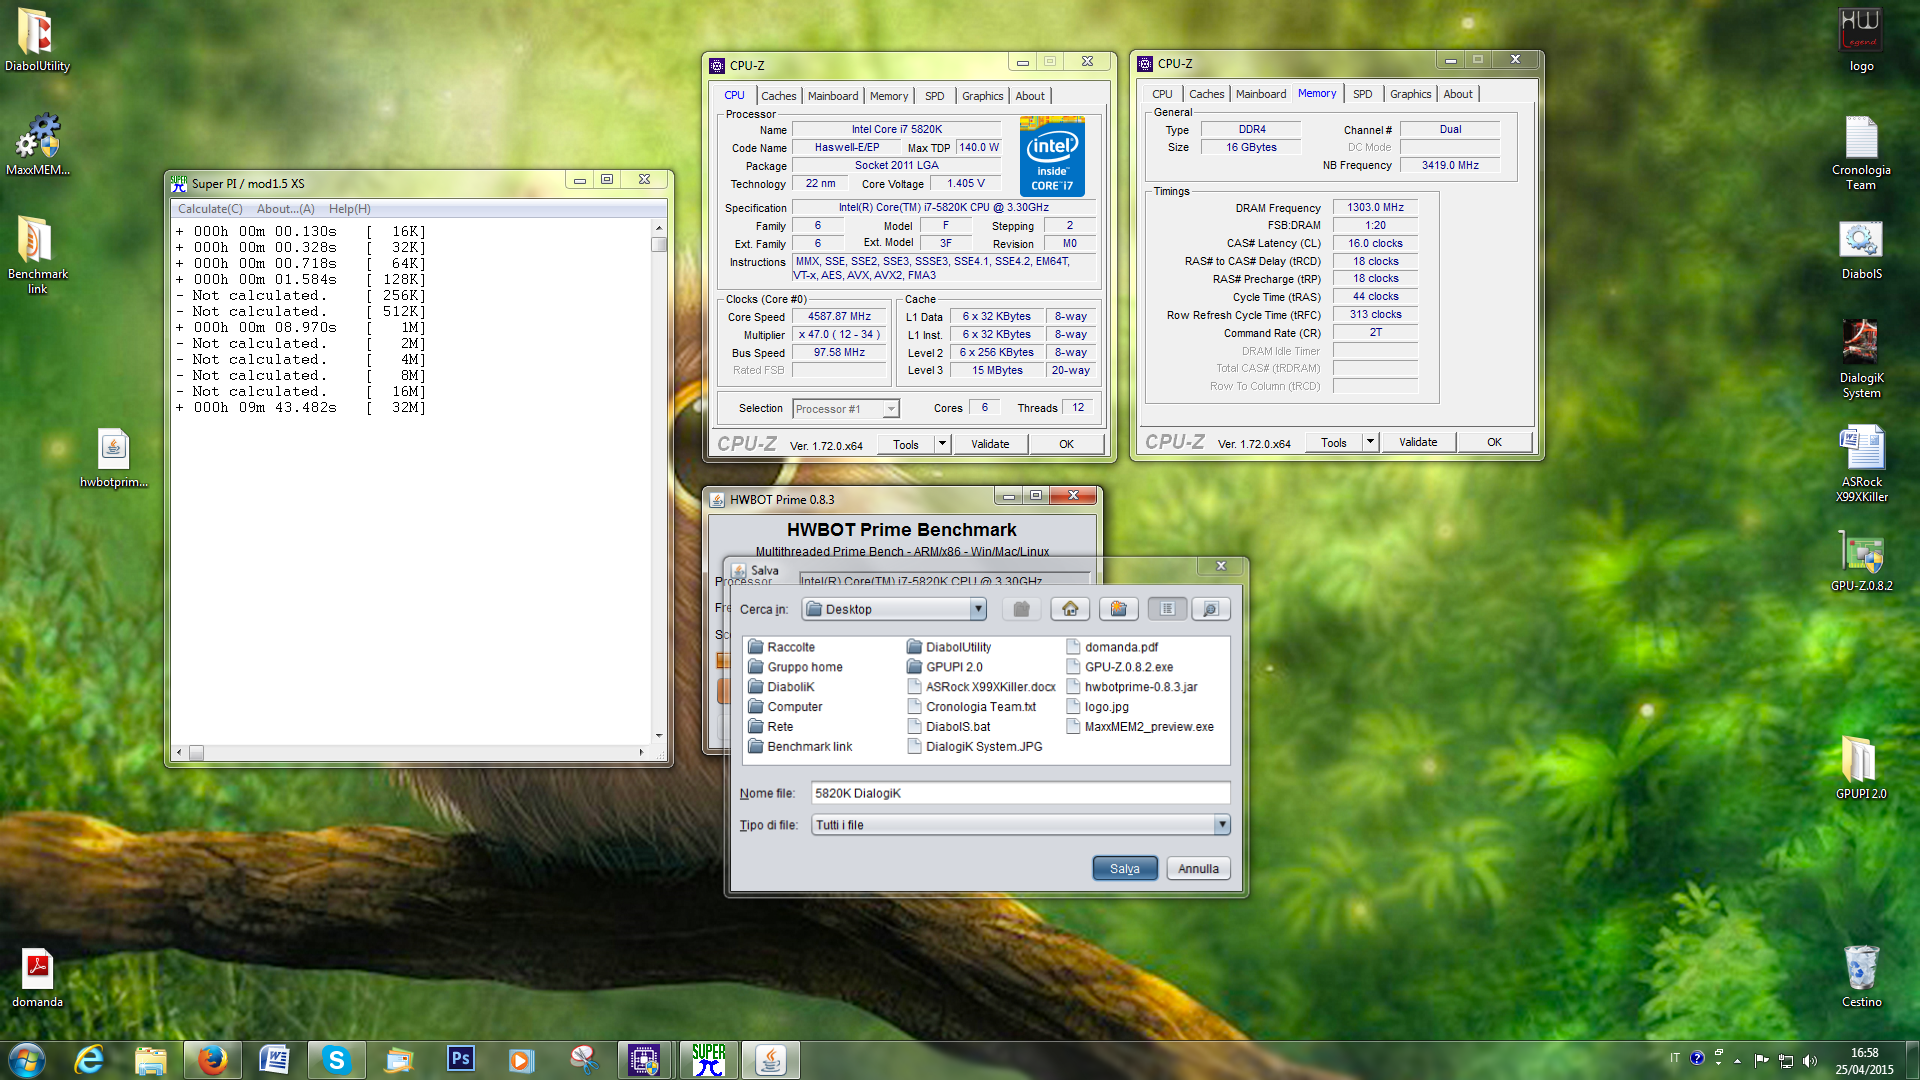Open Help(H) menu in Super PI
The image size is (1920, 1080).
pyautogui.click(x=350, y=209)
